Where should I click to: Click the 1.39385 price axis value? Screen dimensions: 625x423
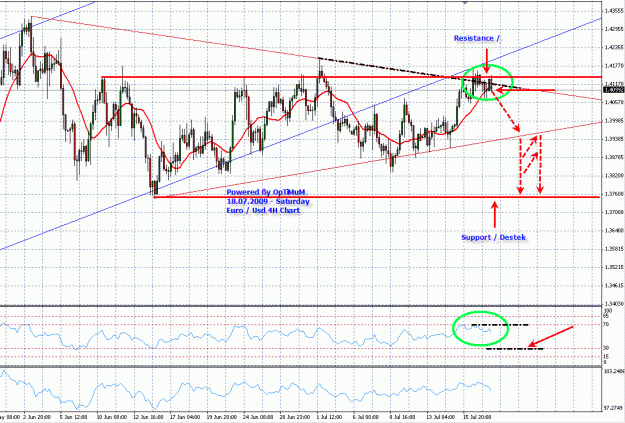614,139
